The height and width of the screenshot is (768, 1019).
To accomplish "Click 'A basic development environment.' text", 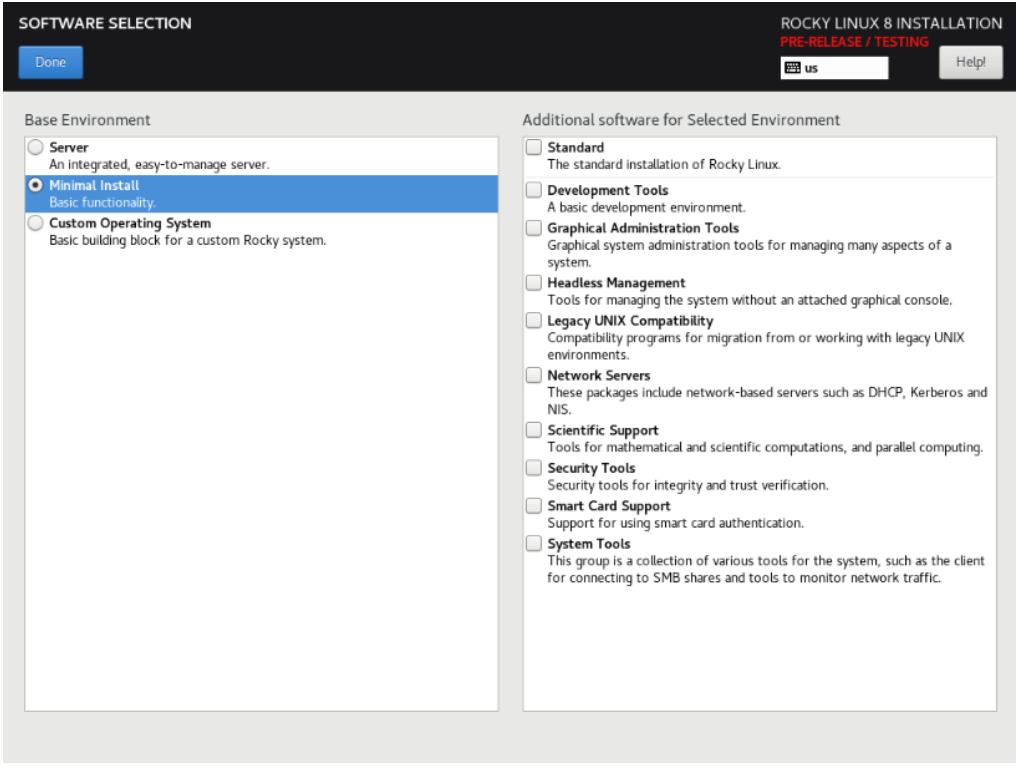I will (646, 207).
